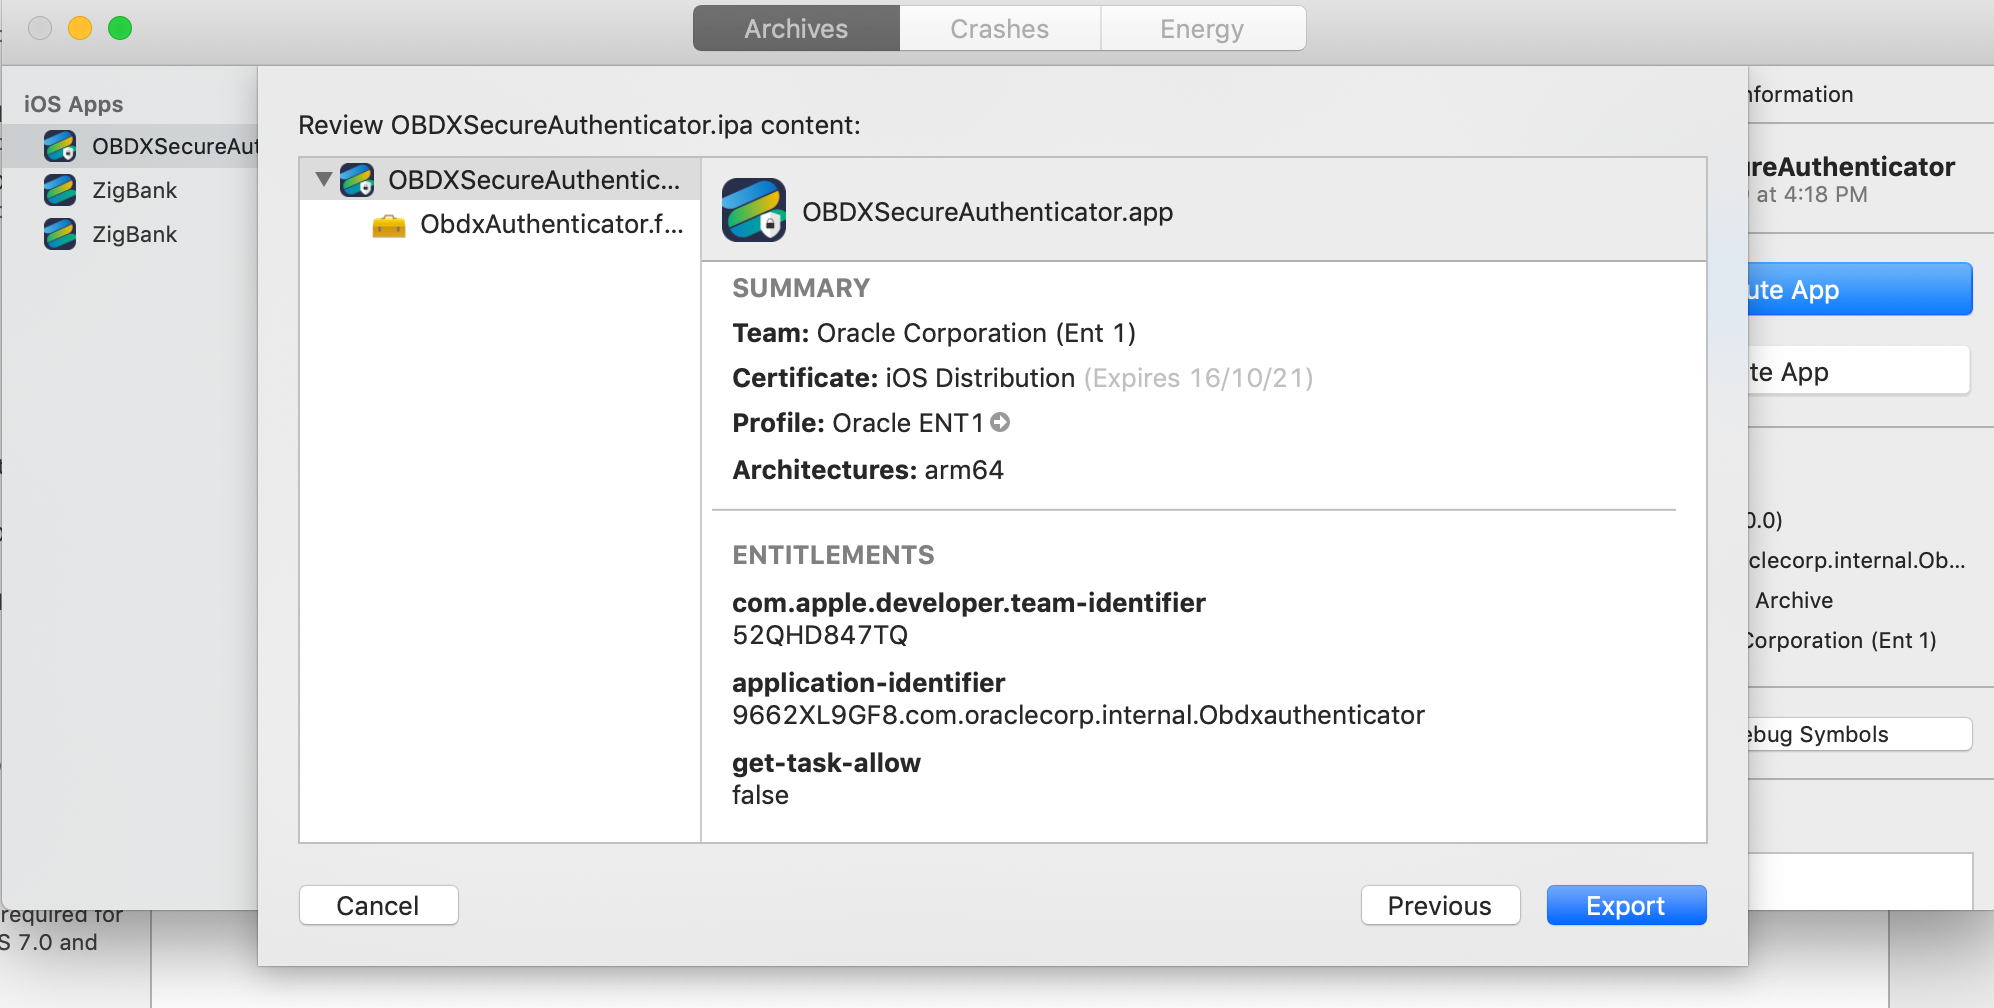Click the Debug Symbols button in the Organizer
This screenshot has height=1008, width=1994.
pyautogui.click(x=1860, y=734)
